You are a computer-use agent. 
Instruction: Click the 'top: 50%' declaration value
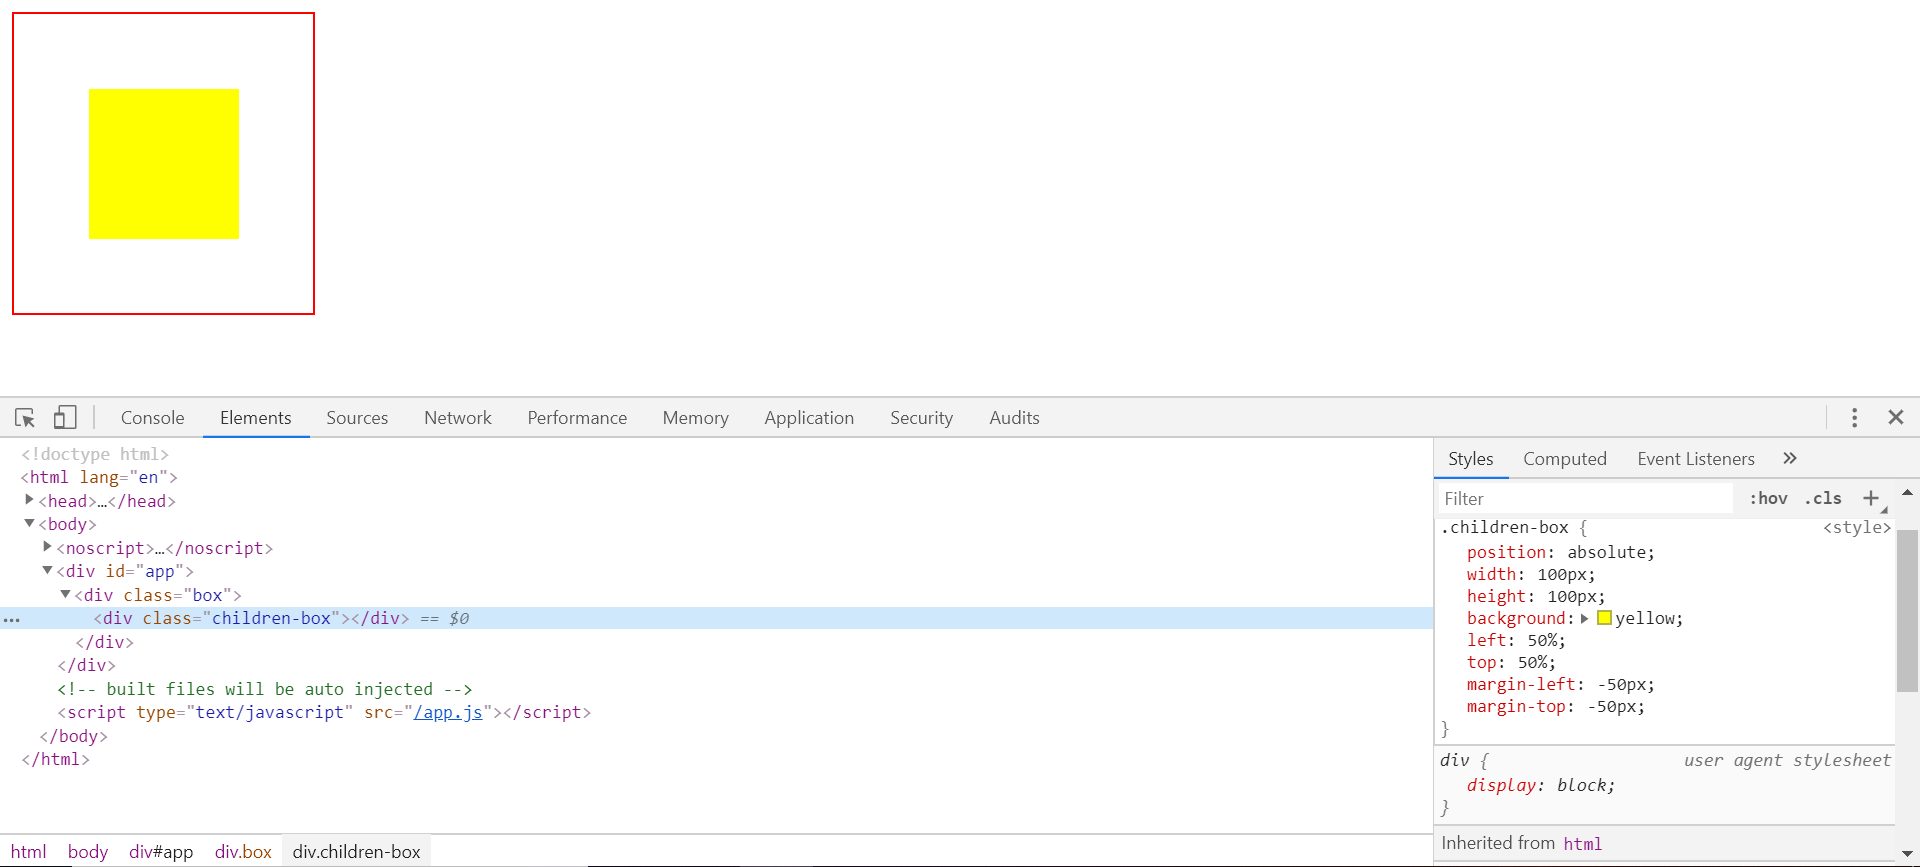pos(1536,662)
